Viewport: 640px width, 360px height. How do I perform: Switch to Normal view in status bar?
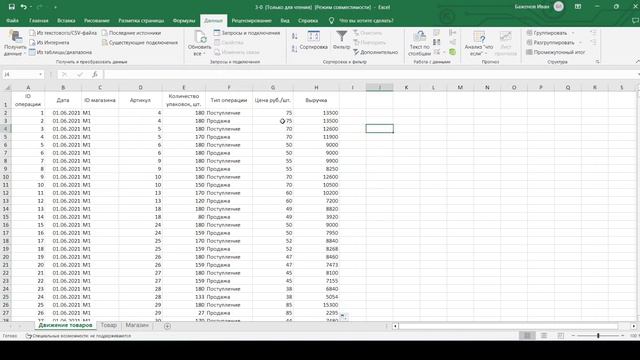[x=527, y=336]
